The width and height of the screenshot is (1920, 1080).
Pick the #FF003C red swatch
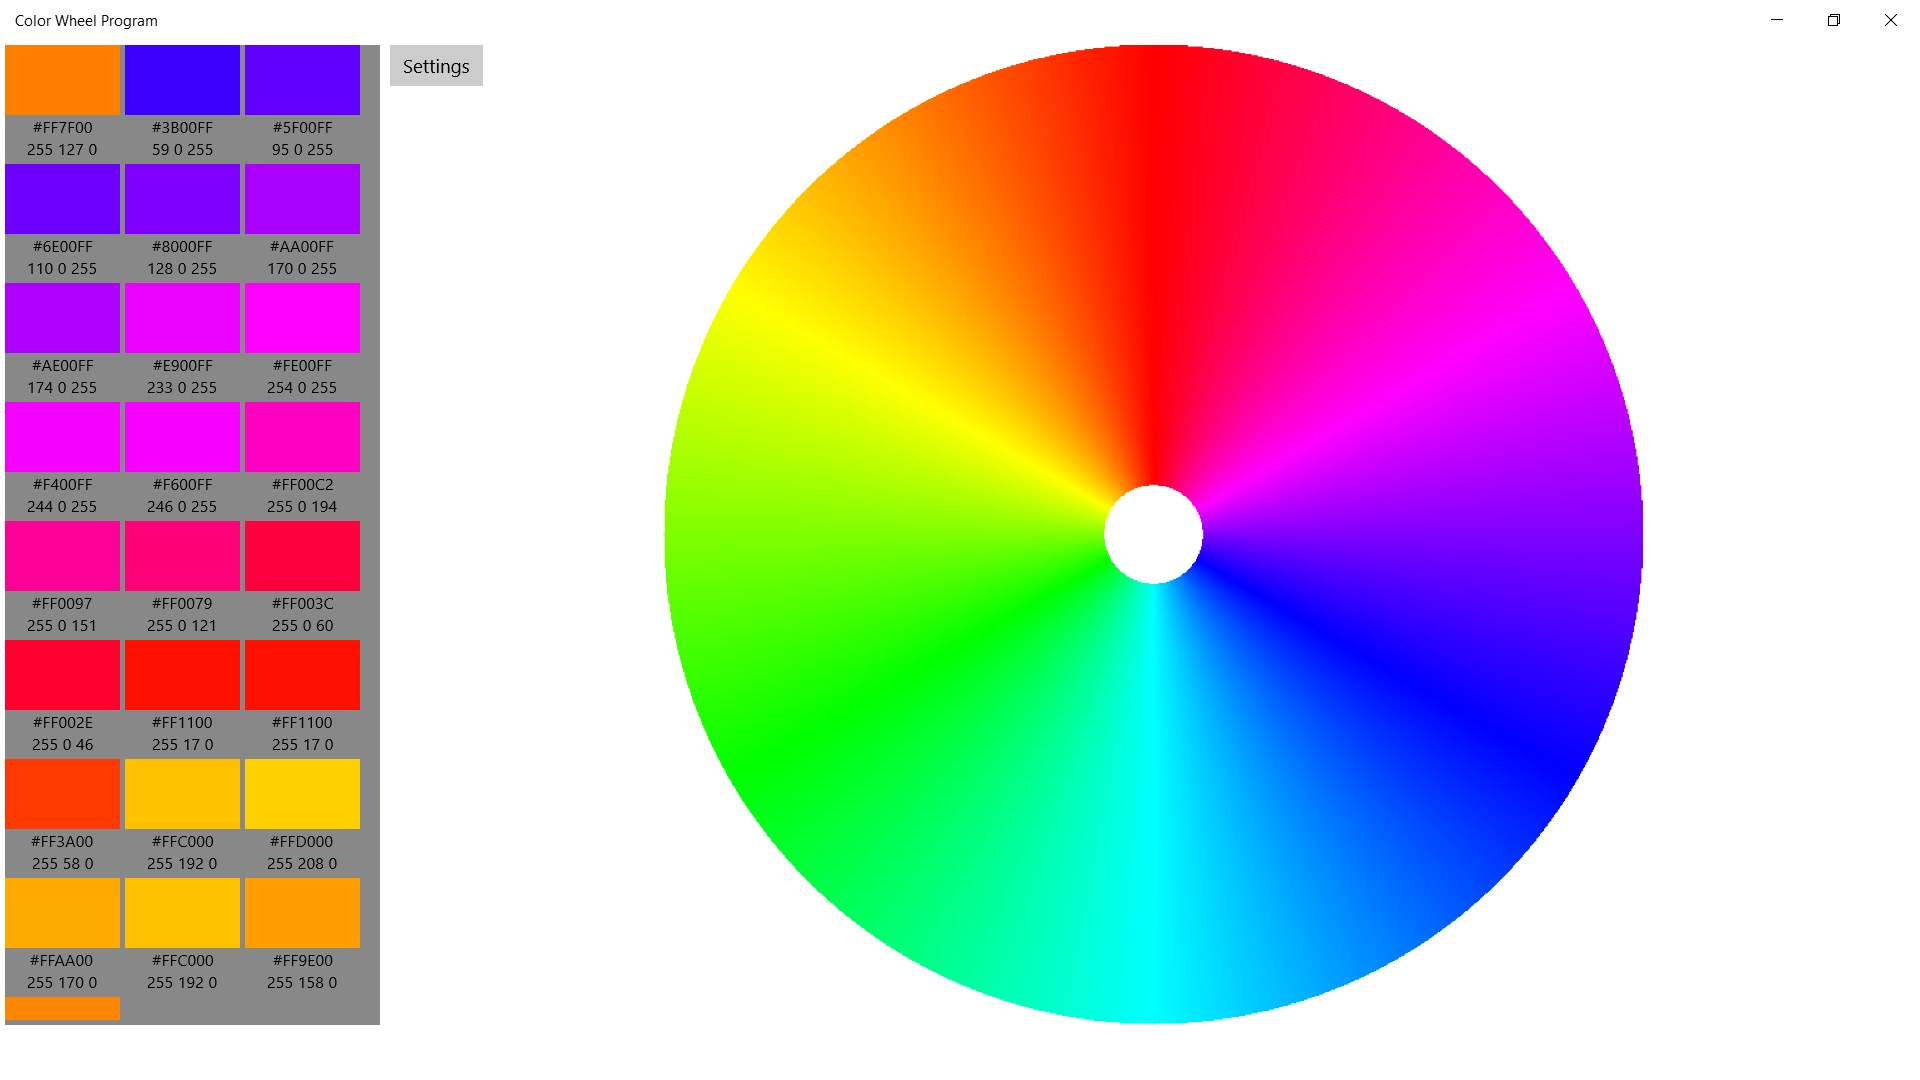point(302,556)
